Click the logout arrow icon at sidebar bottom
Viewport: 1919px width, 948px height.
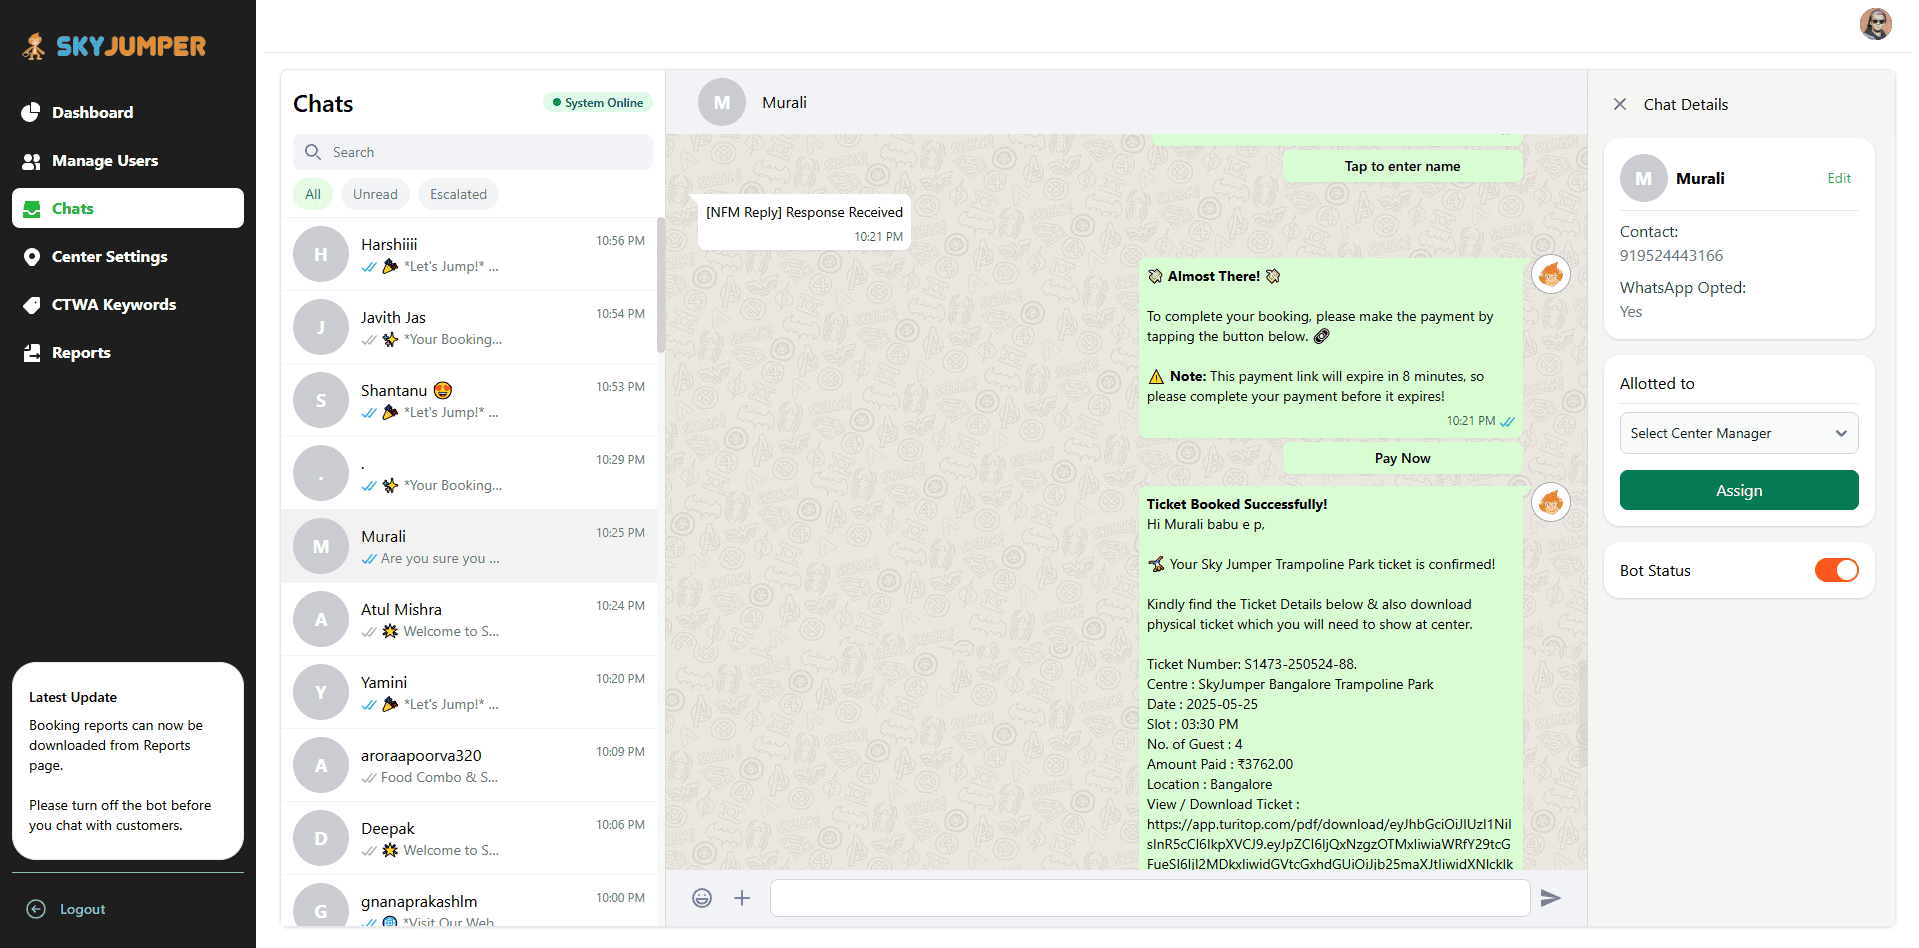pyautogui.click(x=37, y=908)
